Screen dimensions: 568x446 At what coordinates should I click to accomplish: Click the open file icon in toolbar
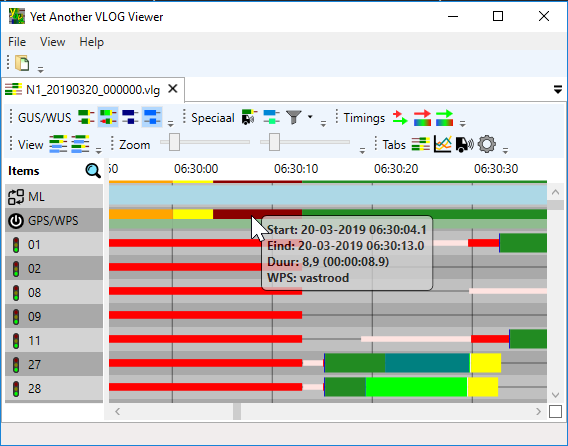click(x=22, y=63)
